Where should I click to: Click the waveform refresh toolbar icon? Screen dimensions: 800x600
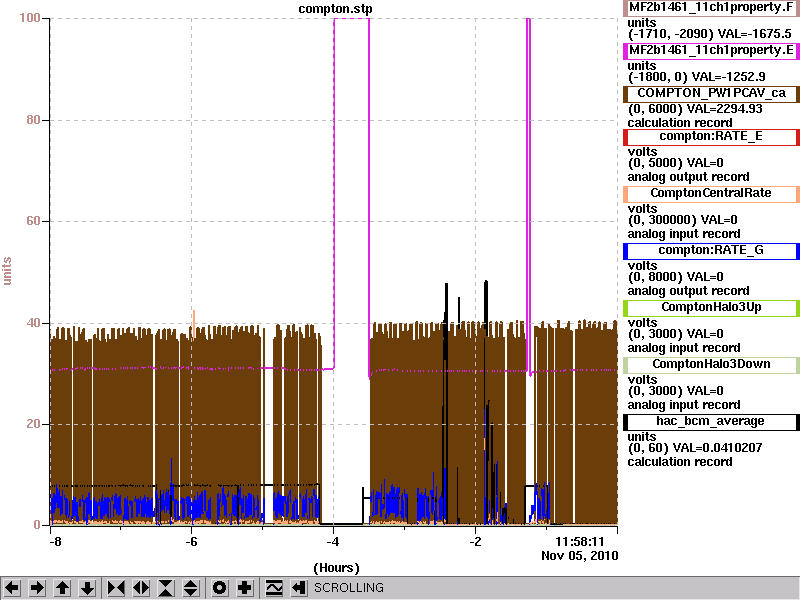click(x=273, y=588)
